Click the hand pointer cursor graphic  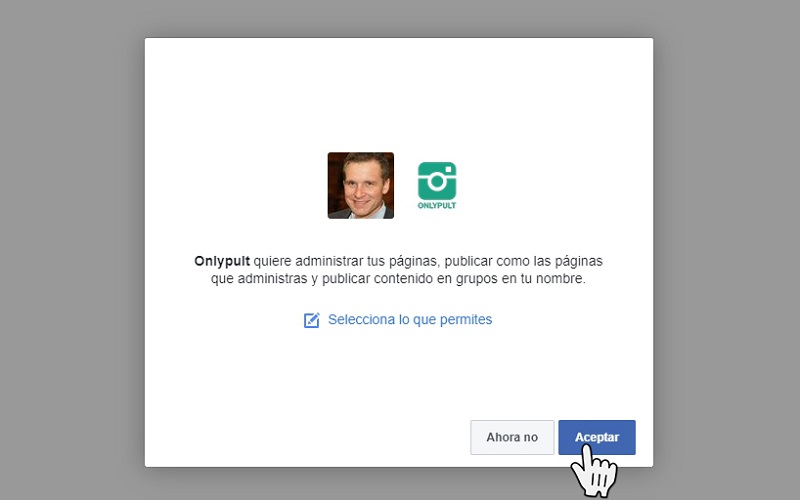pyautogui.click(x=597, y=470)
